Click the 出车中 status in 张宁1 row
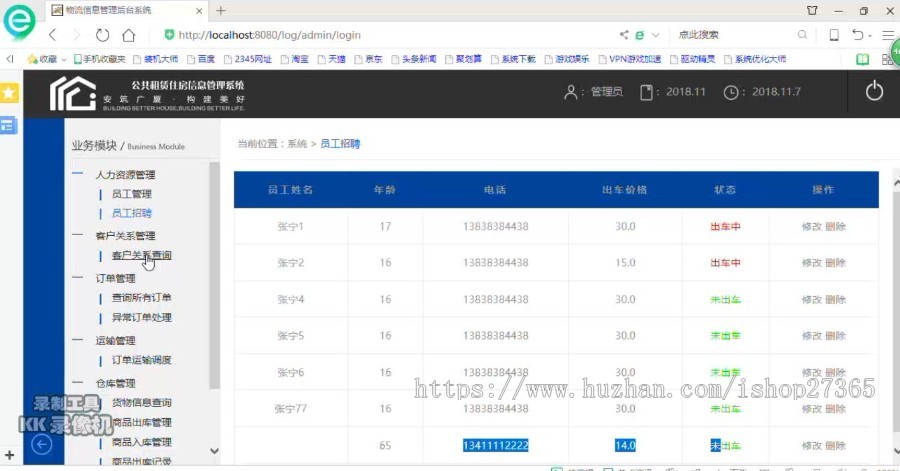 (725, 227)
